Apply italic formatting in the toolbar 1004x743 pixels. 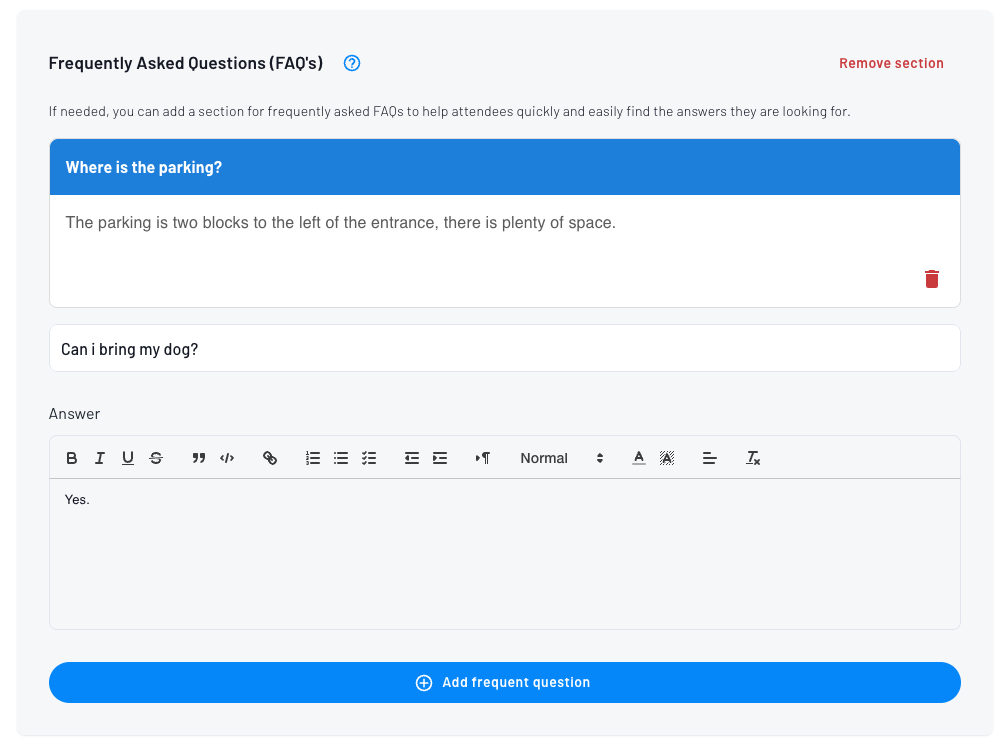100,458
